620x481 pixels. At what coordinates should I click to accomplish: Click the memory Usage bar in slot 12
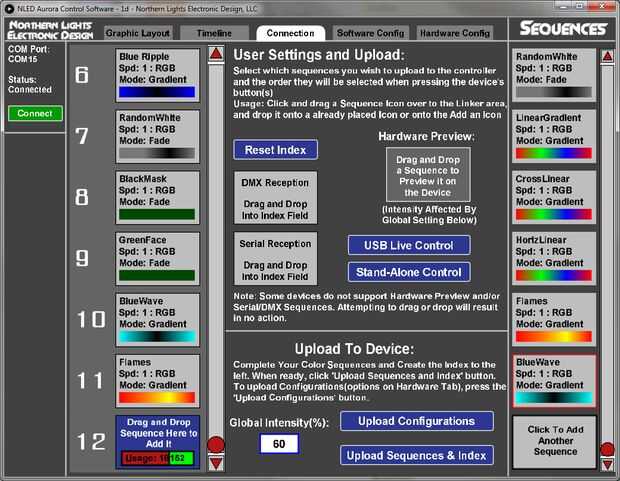point(157,458)
